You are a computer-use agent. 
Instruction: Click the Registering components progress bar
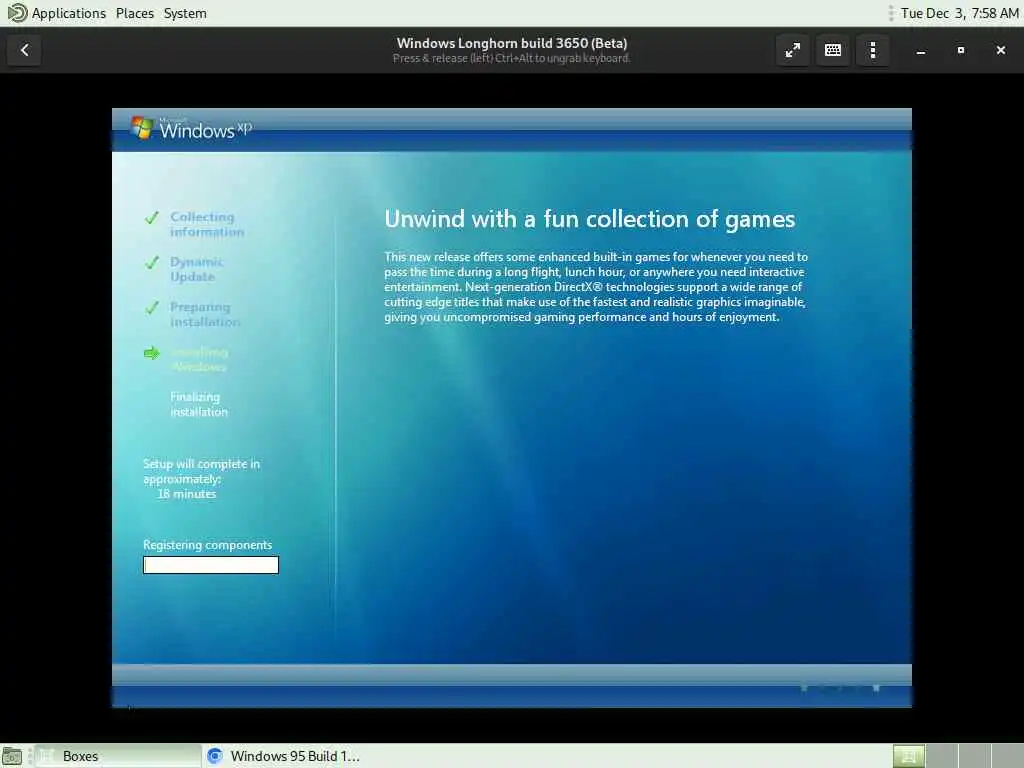point(211,565)
